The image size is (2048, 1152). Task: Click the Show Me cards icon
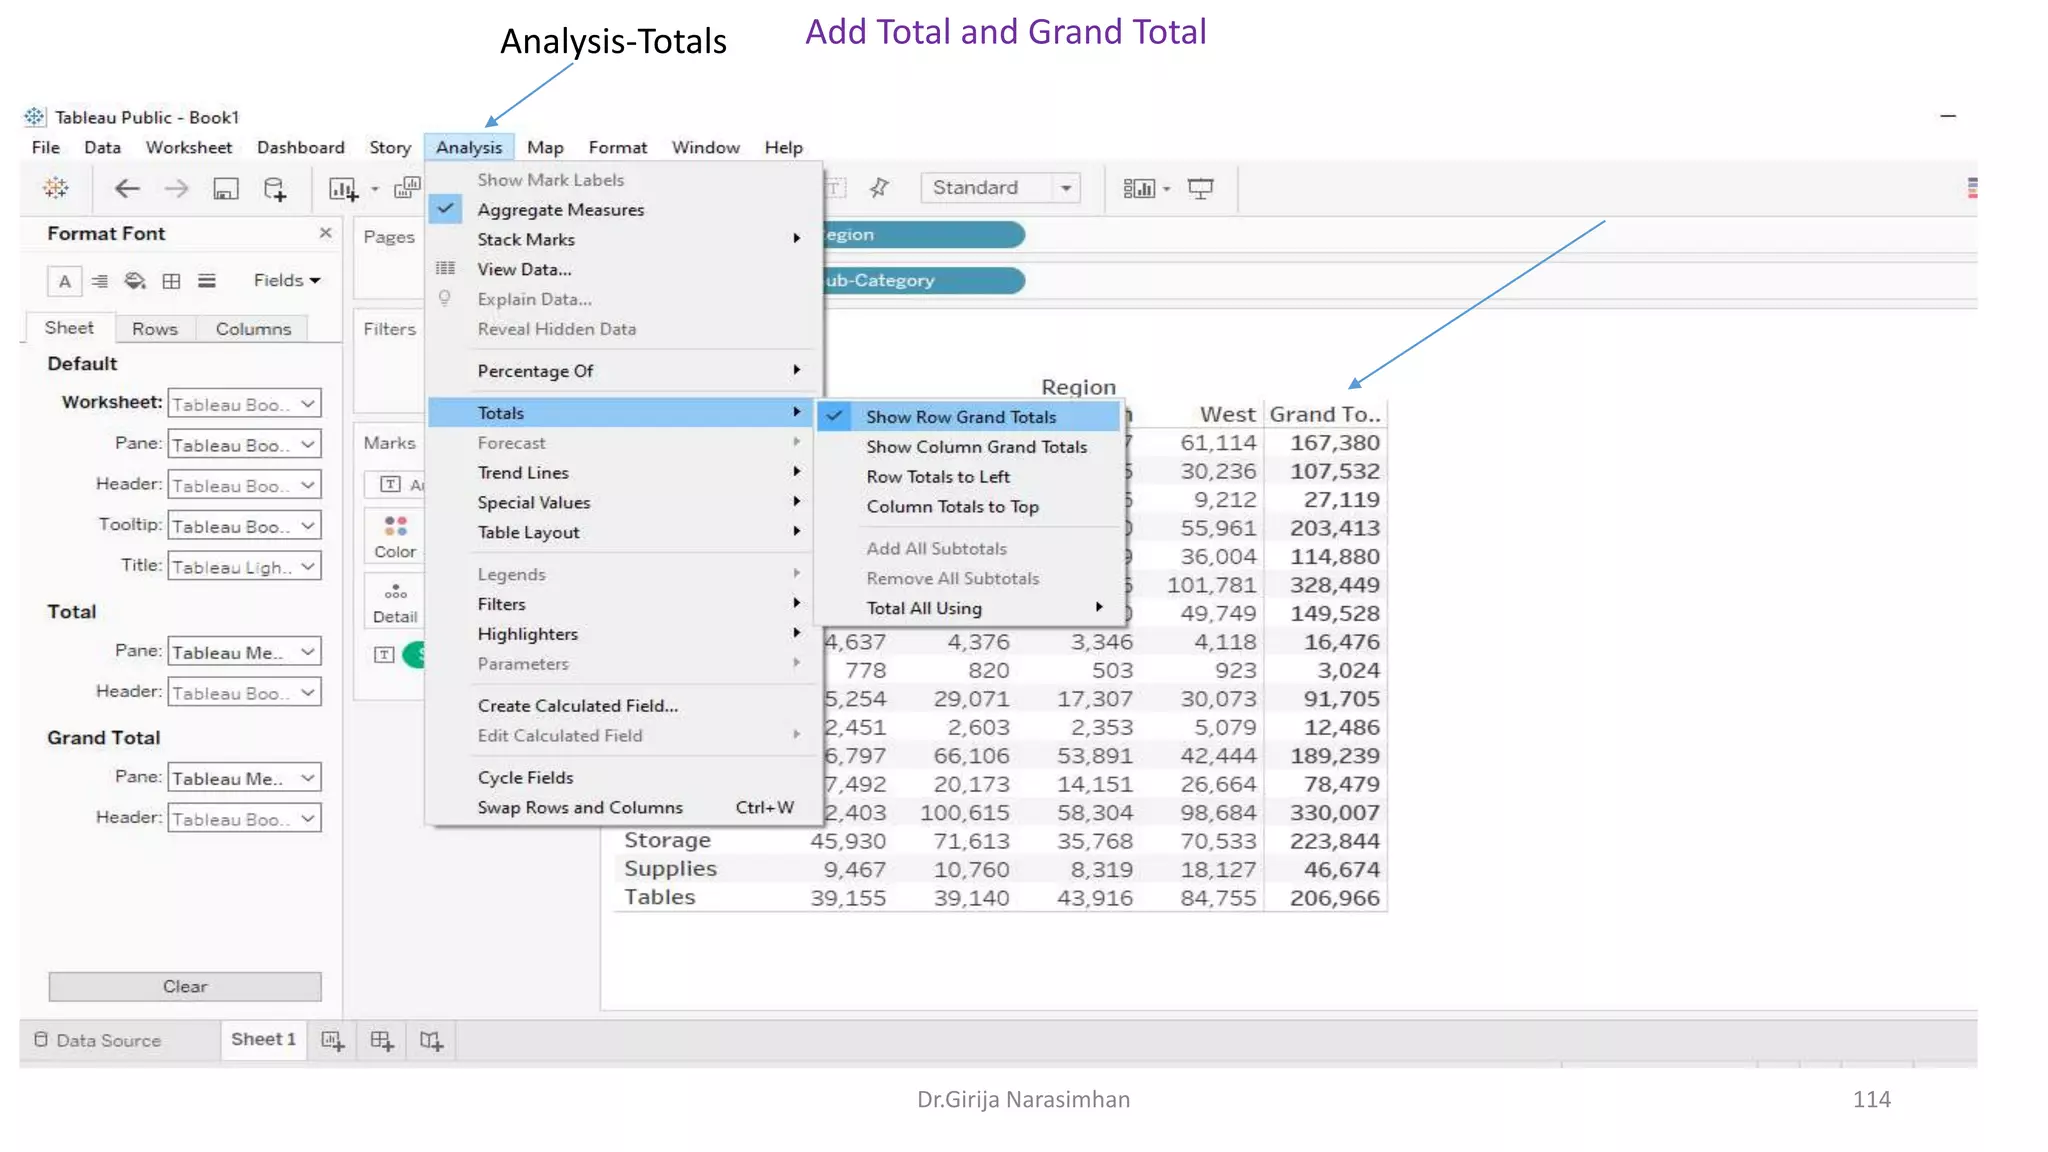click(x=1138, y=188)
